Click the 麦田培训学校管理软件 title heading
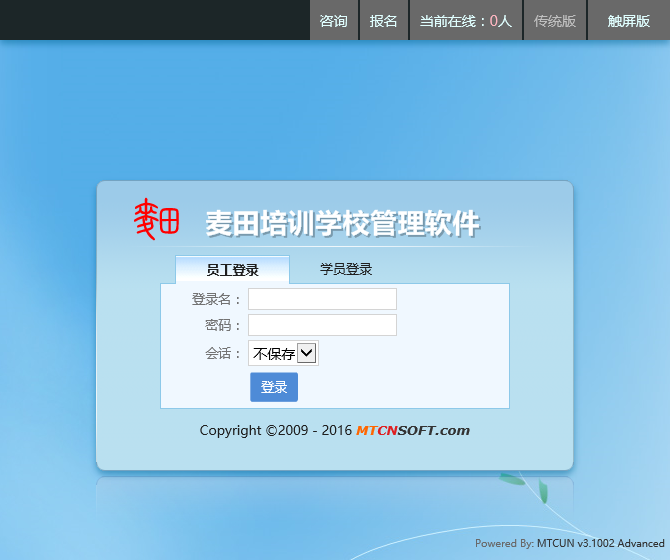670x560 pixels. coord(342,223)
